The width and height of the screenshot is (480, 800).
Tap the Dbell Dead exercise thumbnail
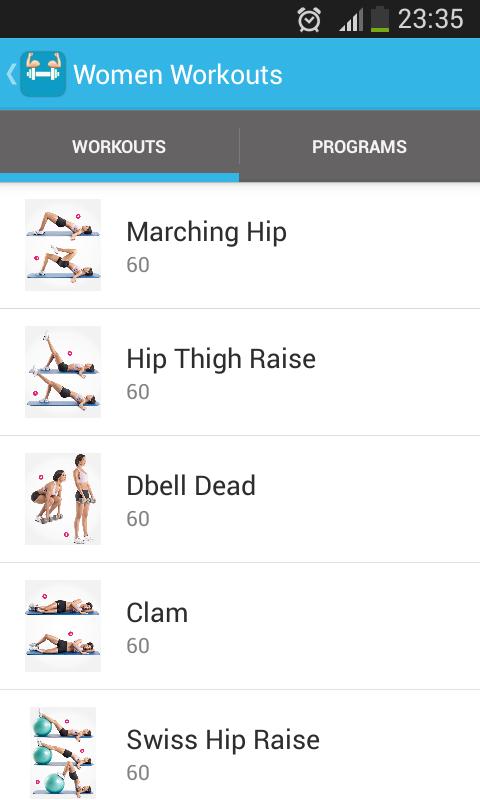click(x=63, y=499)
